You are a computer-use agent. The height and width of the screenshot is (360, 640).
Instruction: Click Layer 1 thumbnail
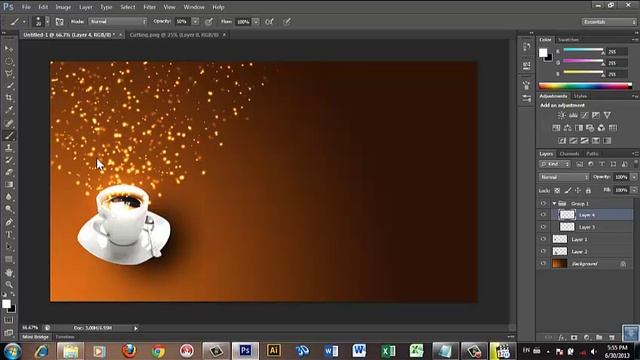coord(560,239)
